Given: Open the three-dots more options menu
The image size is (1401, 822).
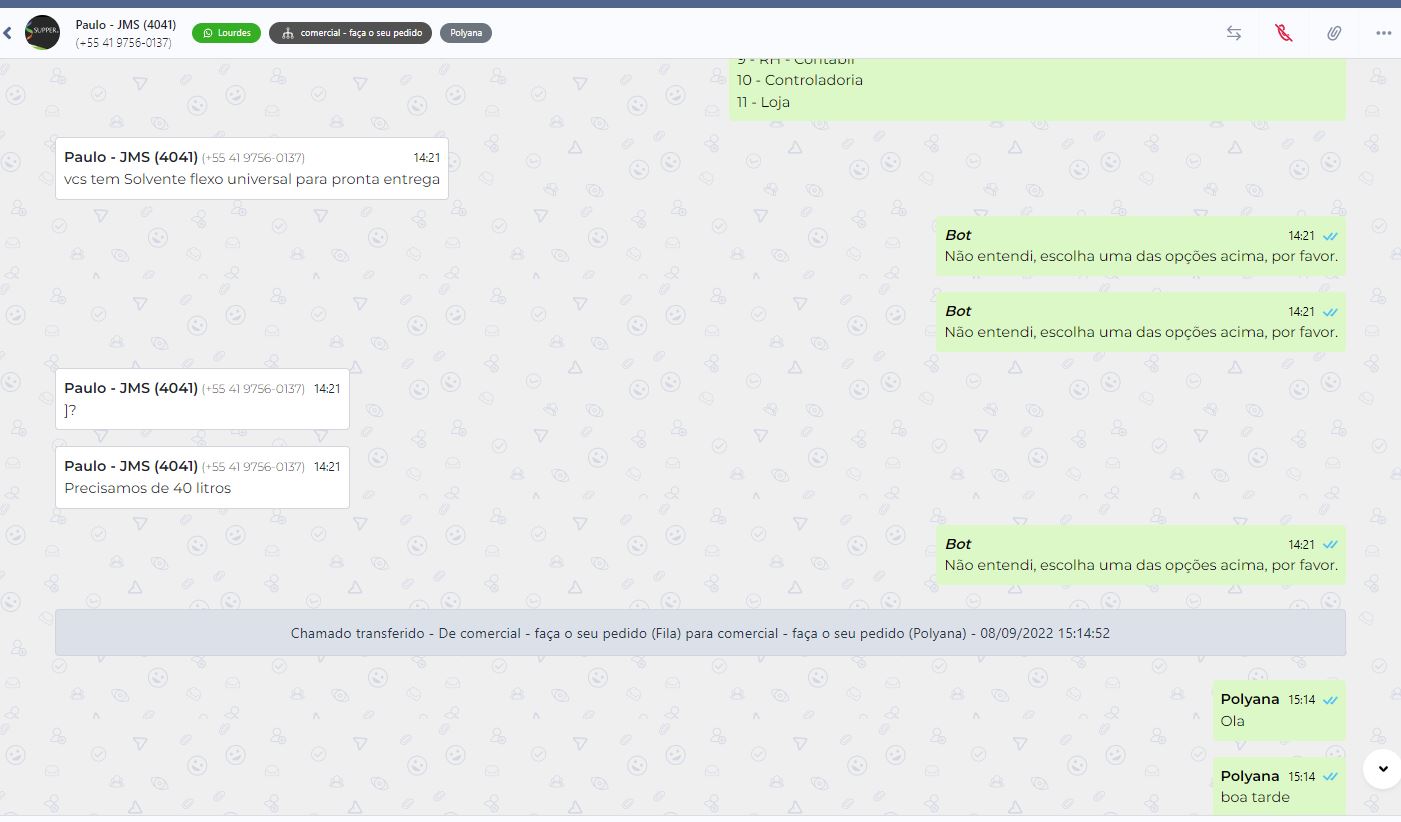Looking at the screenshot, I should click(x=1383, y=33).
